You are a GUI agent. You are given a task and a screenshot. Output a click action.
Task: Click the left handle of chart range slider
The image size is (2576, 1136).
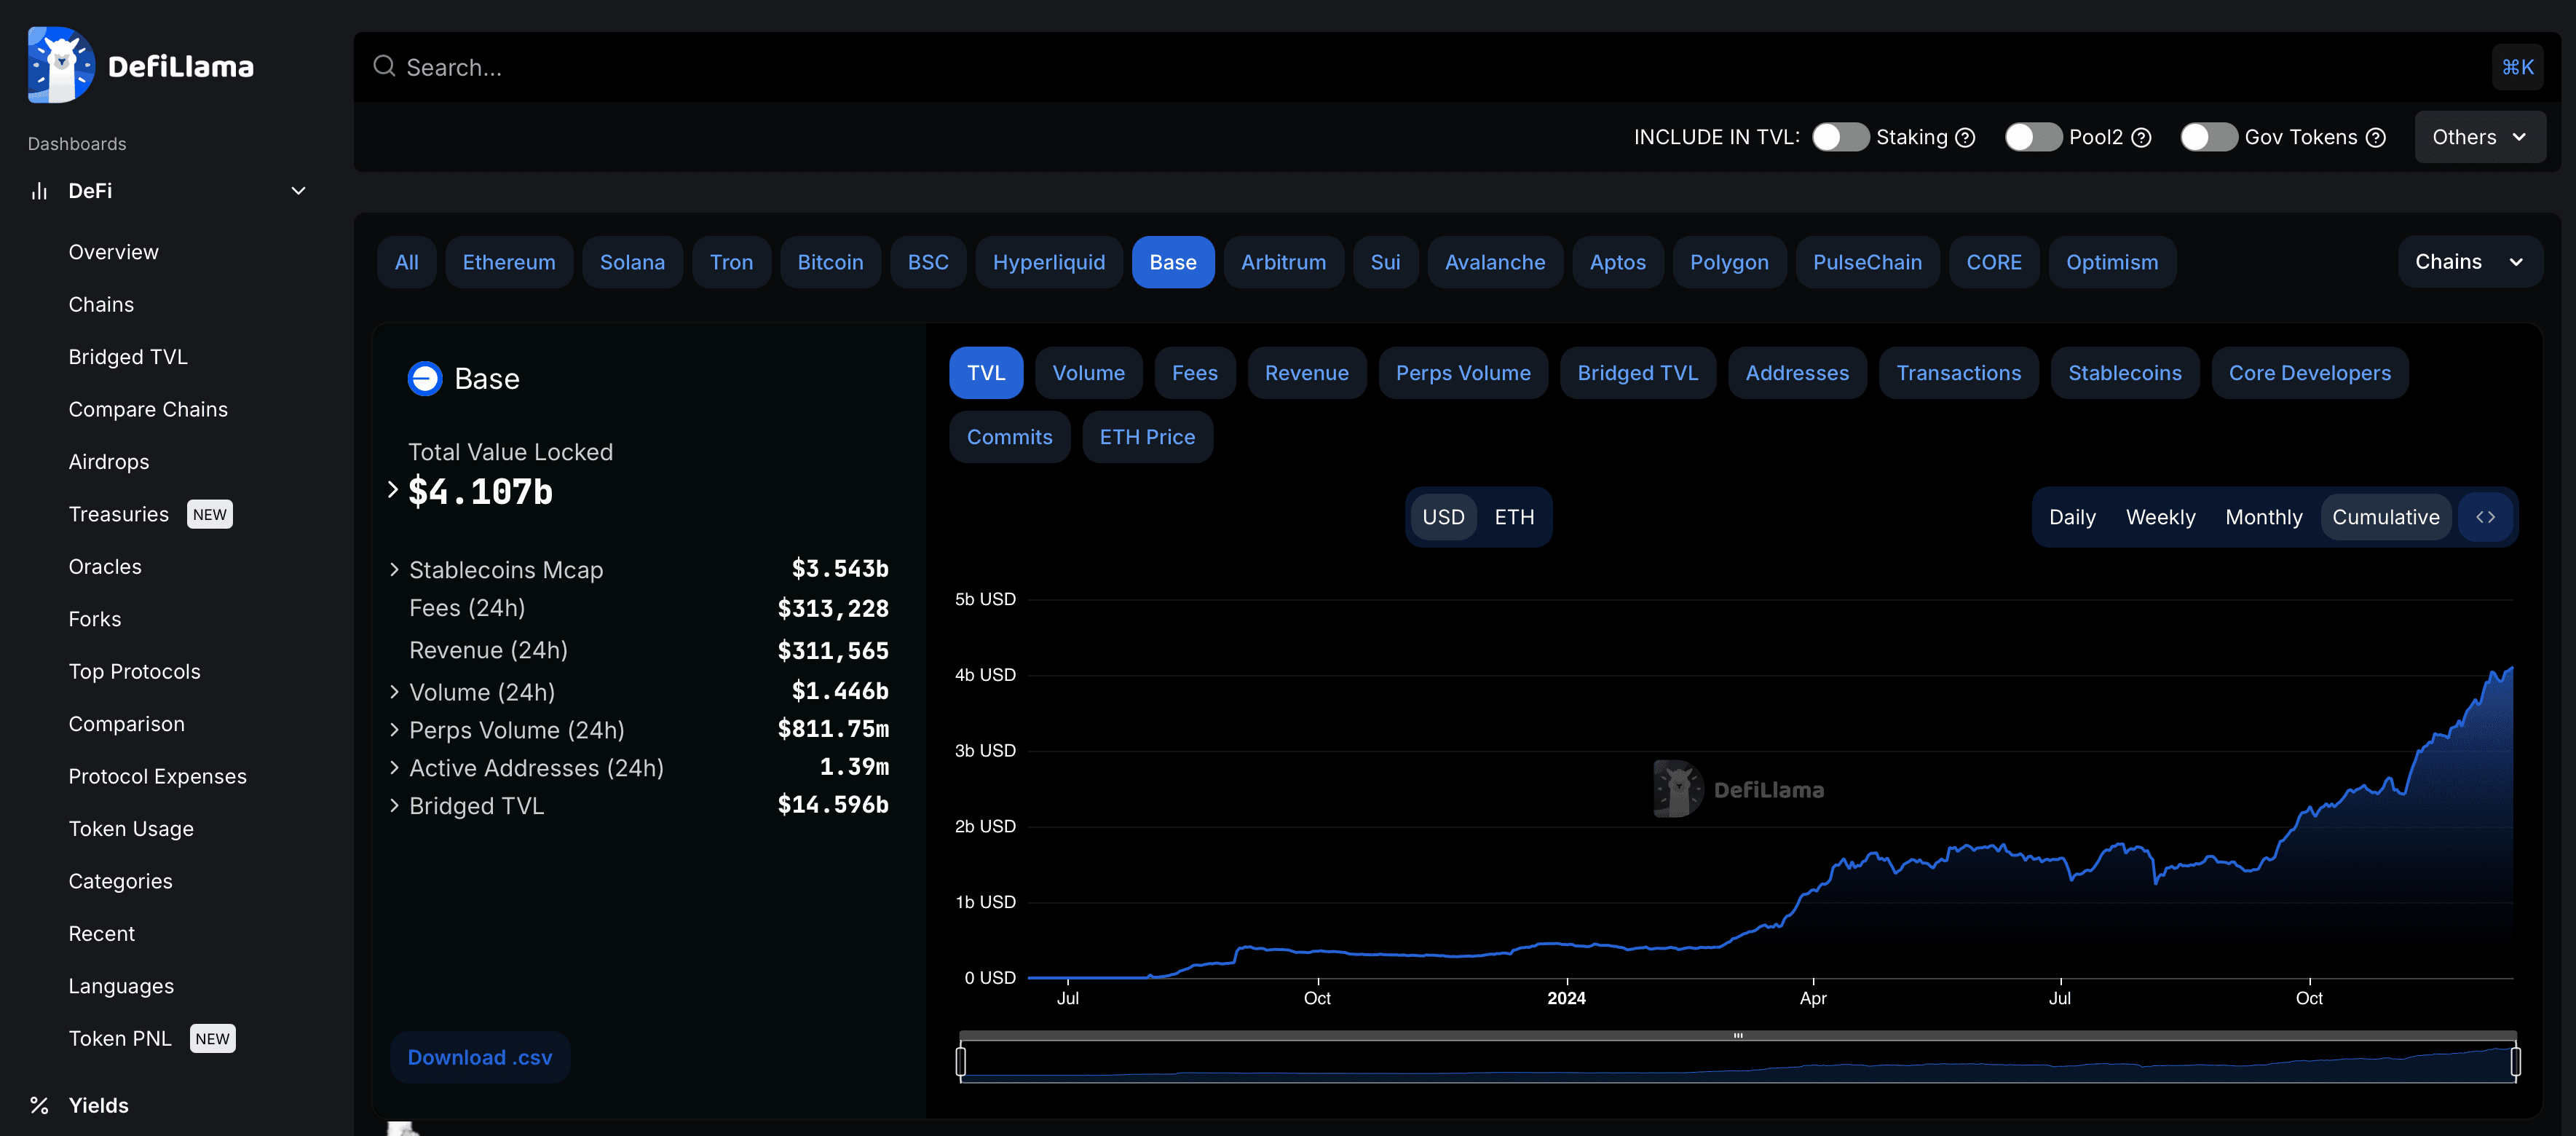961,1061
